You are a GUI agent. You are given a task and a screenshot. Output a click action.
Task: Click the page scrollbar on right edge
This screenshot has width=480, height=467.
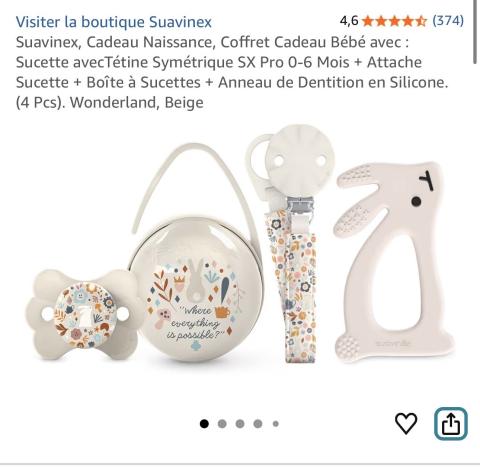[x=475, y=32]
